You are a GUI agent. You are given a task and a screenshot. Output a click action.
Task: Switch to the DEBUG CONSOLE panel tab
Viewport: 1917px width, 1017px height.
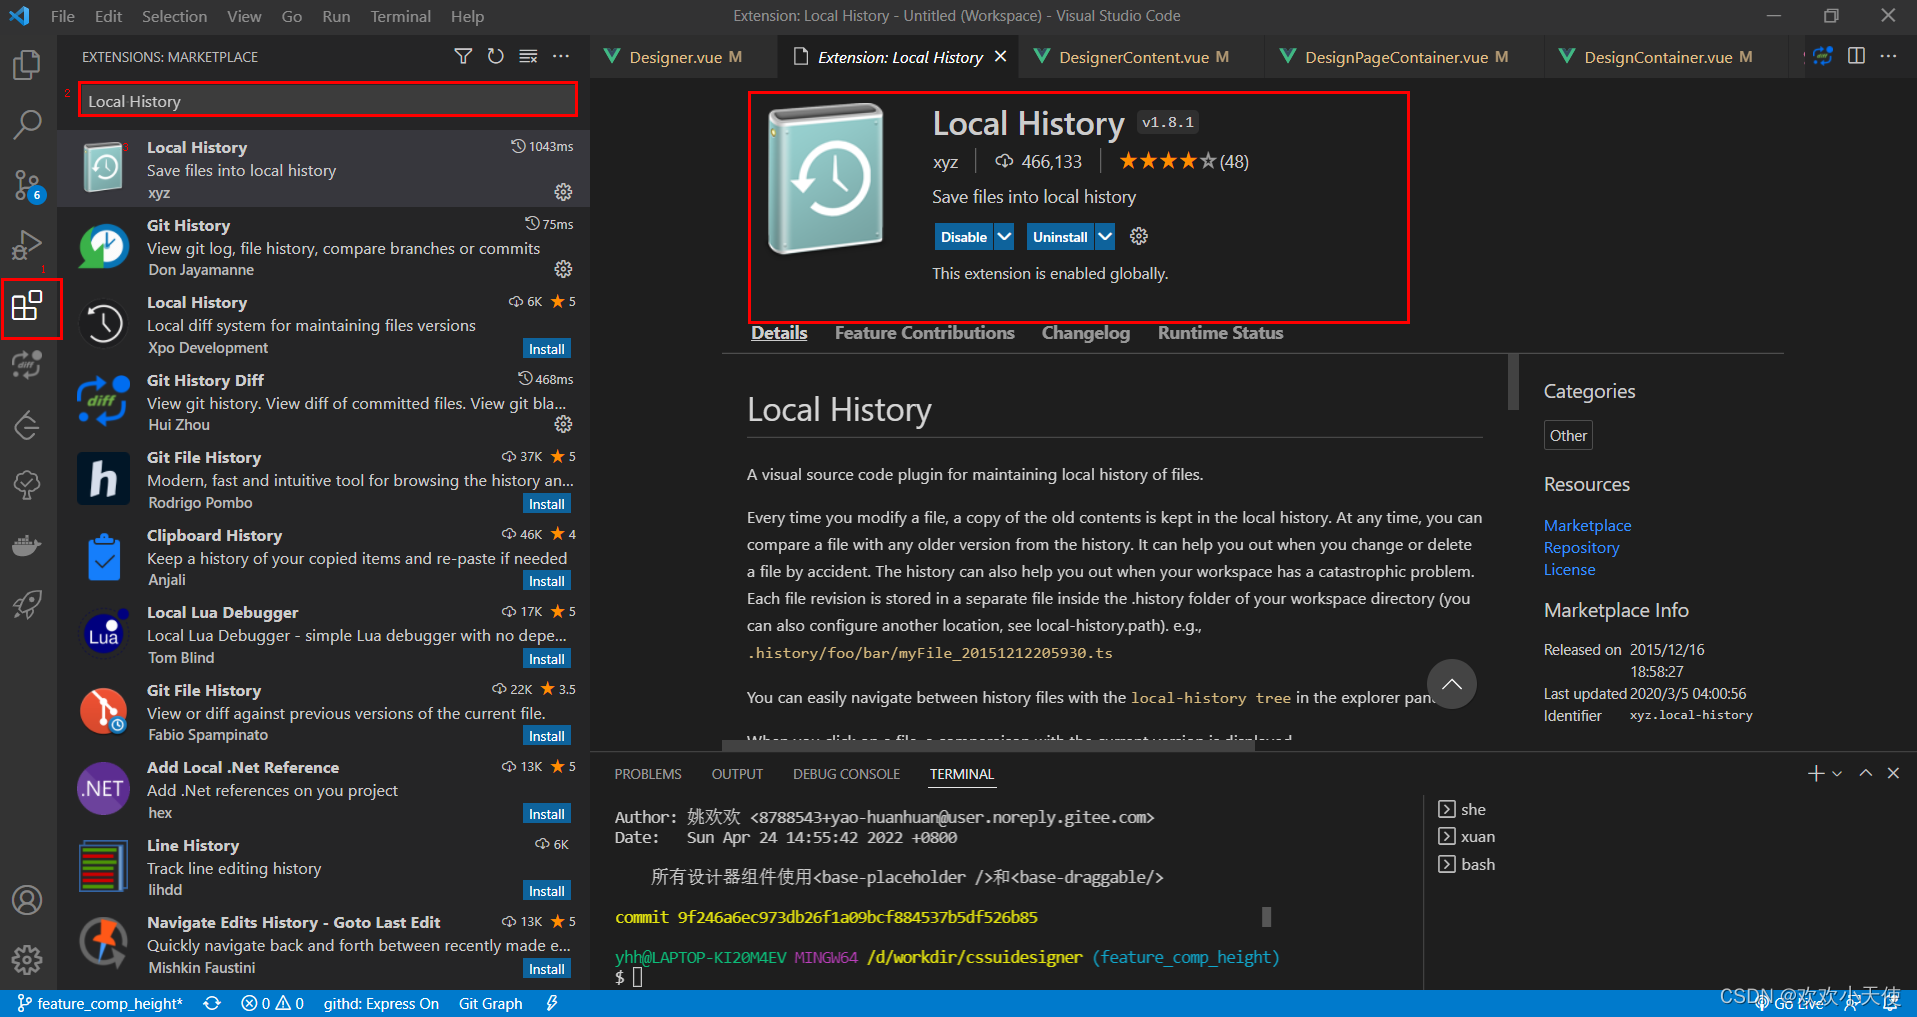(x=846, y=774)
